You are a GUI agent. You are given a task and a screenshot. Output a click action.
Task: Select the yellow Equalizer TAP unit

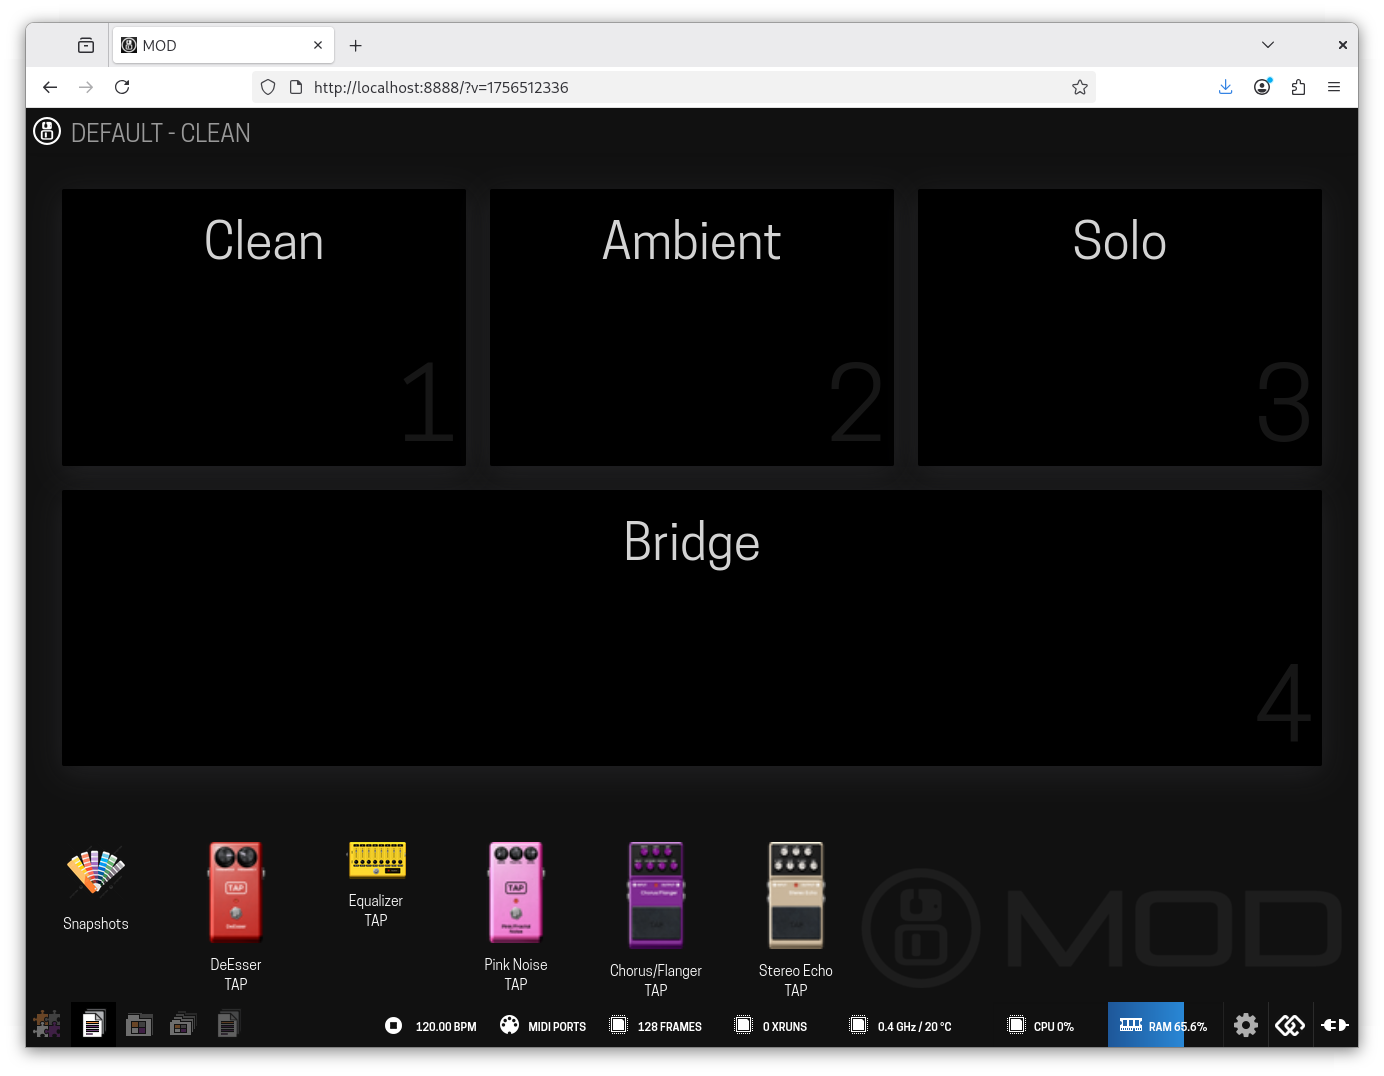point(376,860)
